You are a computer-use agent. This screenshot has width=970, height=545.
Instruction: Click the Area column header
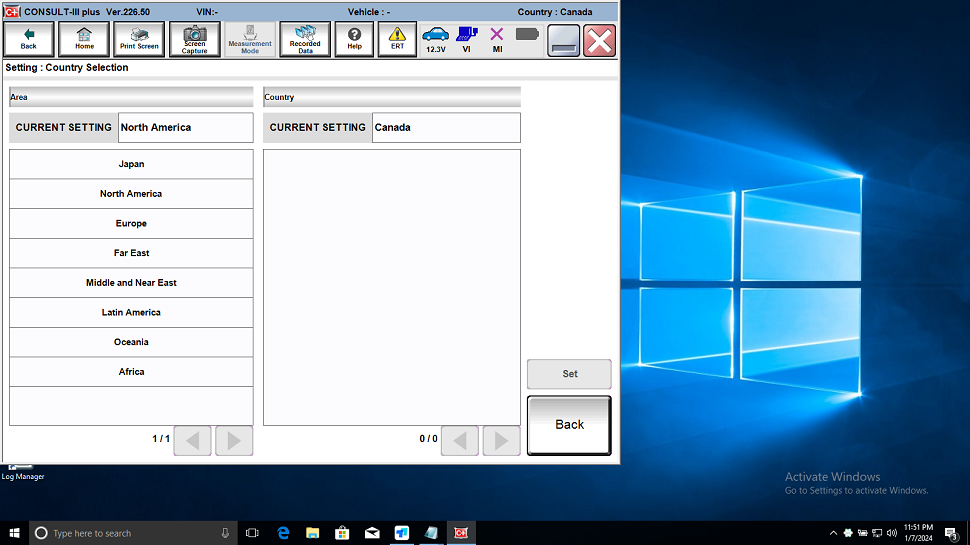tap(131, 97)
